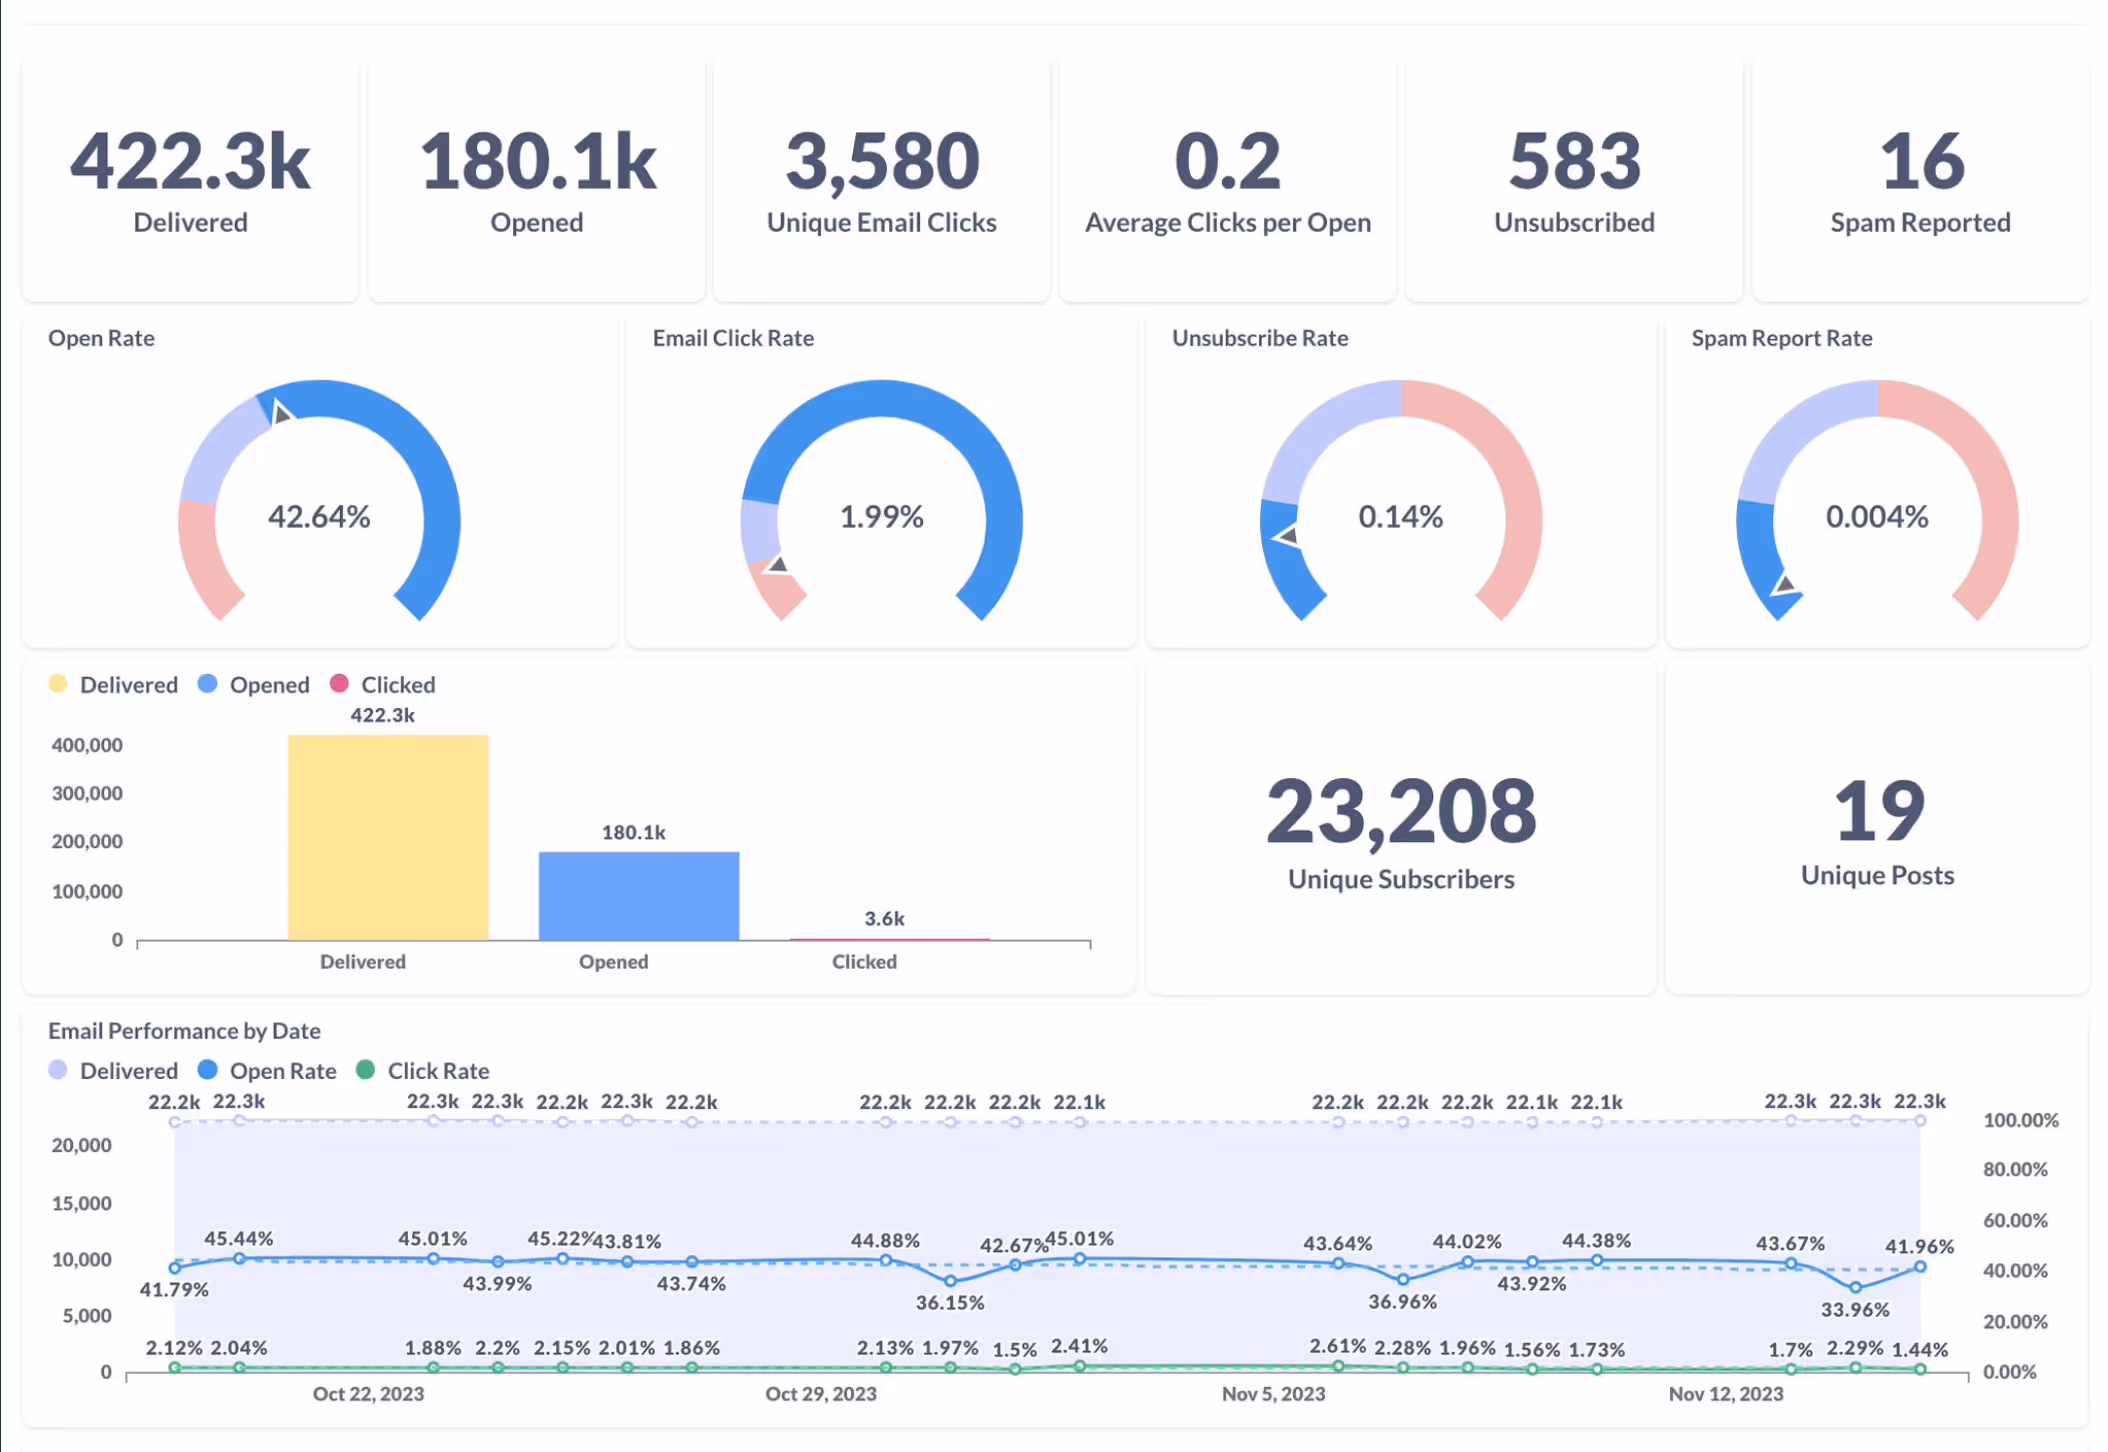This screenshot has width=2108, height=1452.
Task: Click the Open Rate gauge needle marker
Action: tap(282, 412)
